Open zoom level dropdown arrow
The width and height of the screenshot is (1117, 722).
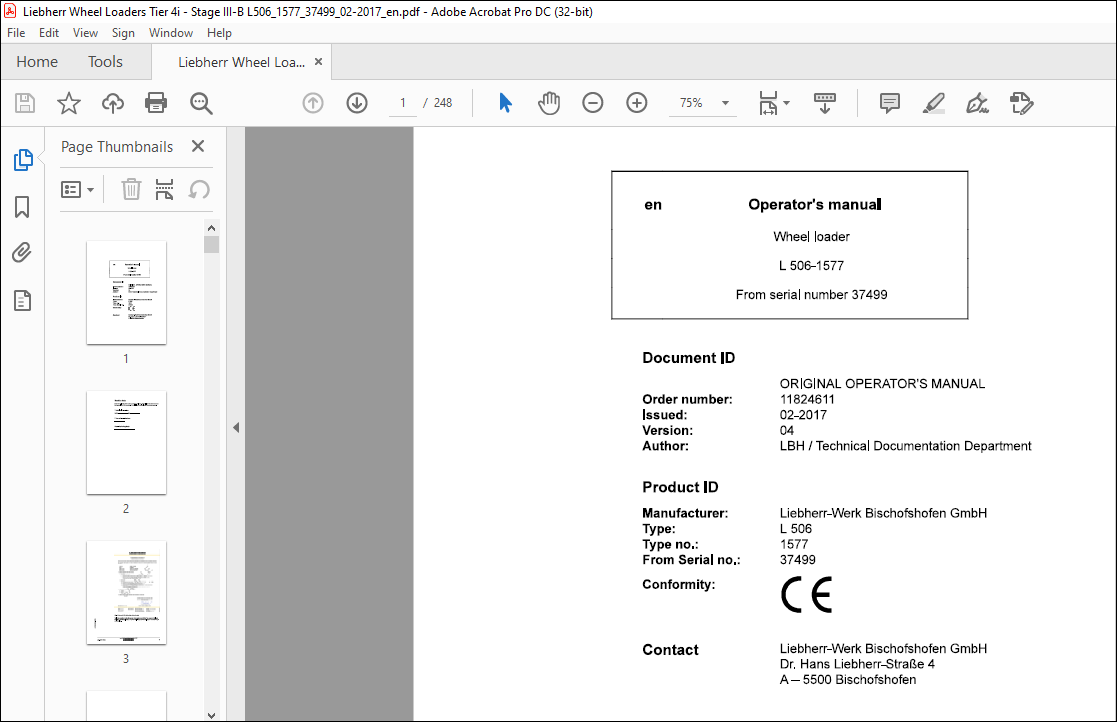(x=725, y=103)
